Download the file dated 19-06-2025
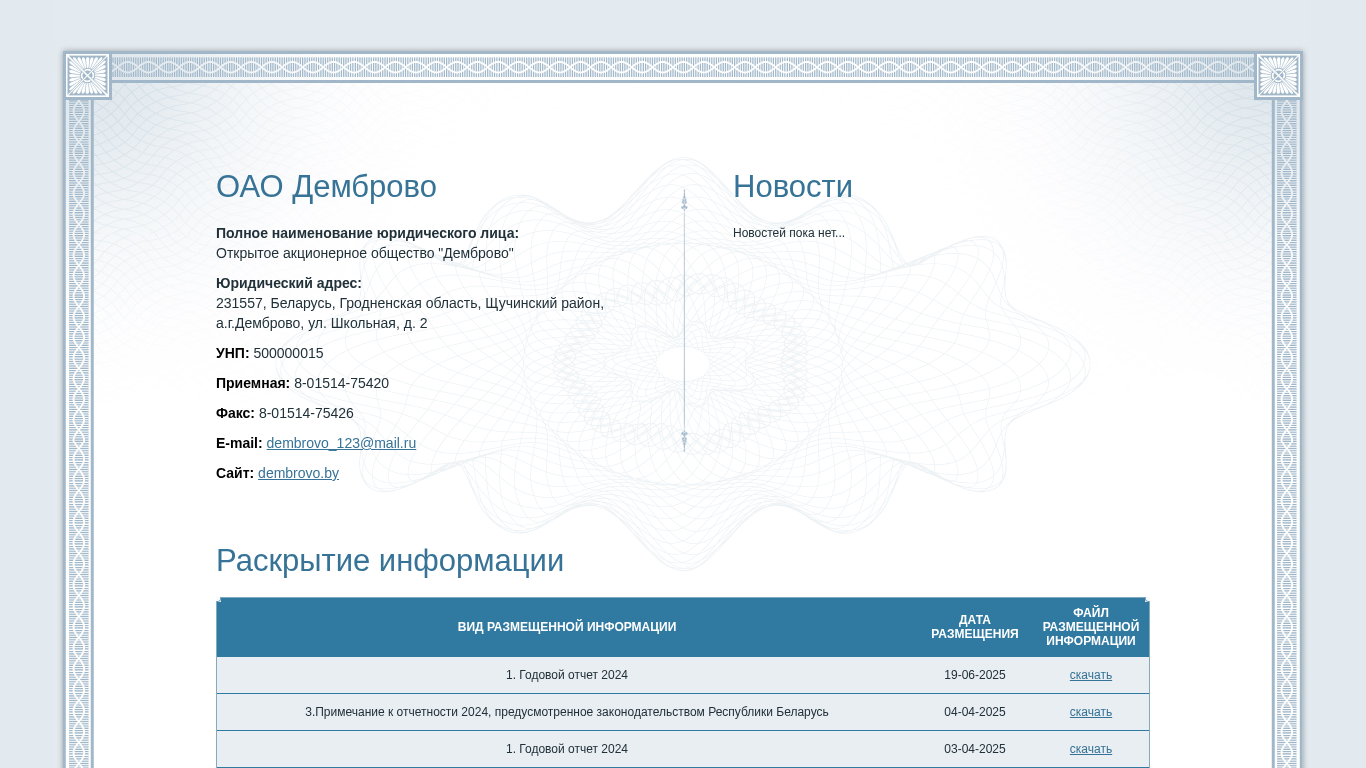Viewport: 1366px width, 768px height. point(1090,675)
